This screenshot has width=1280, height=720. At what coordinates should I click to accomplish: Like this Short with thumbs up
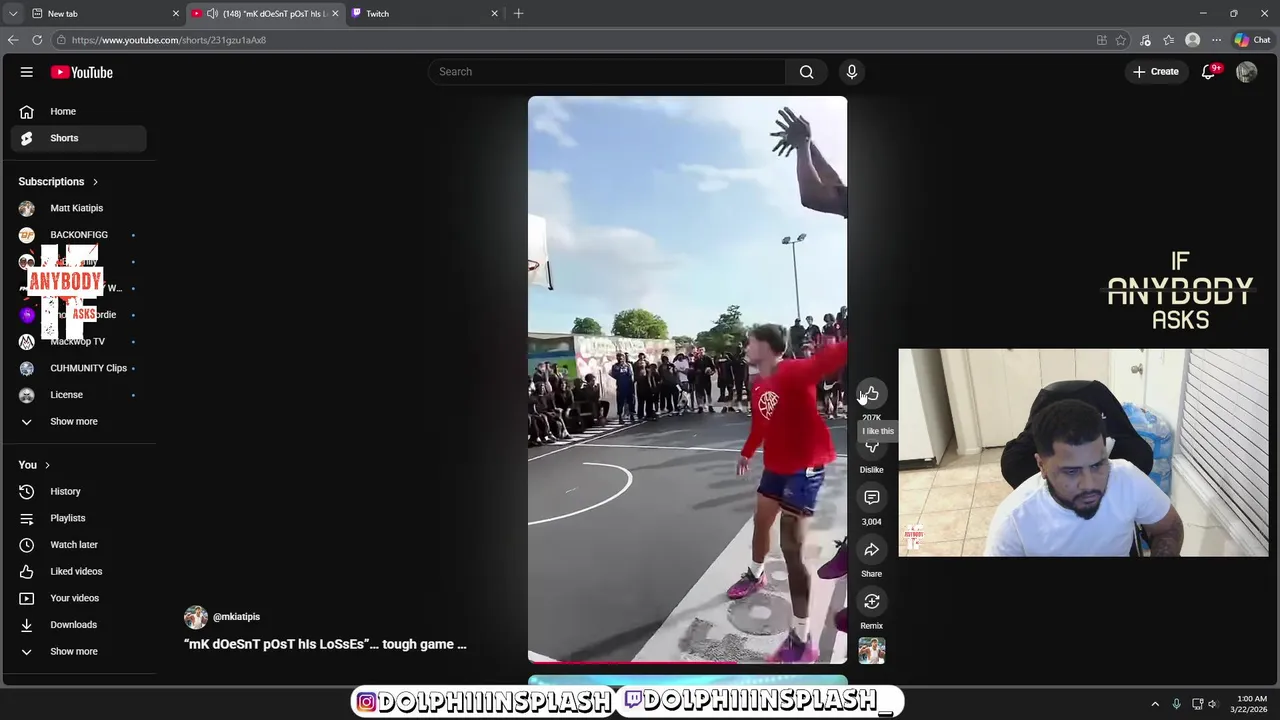[871, 394]
